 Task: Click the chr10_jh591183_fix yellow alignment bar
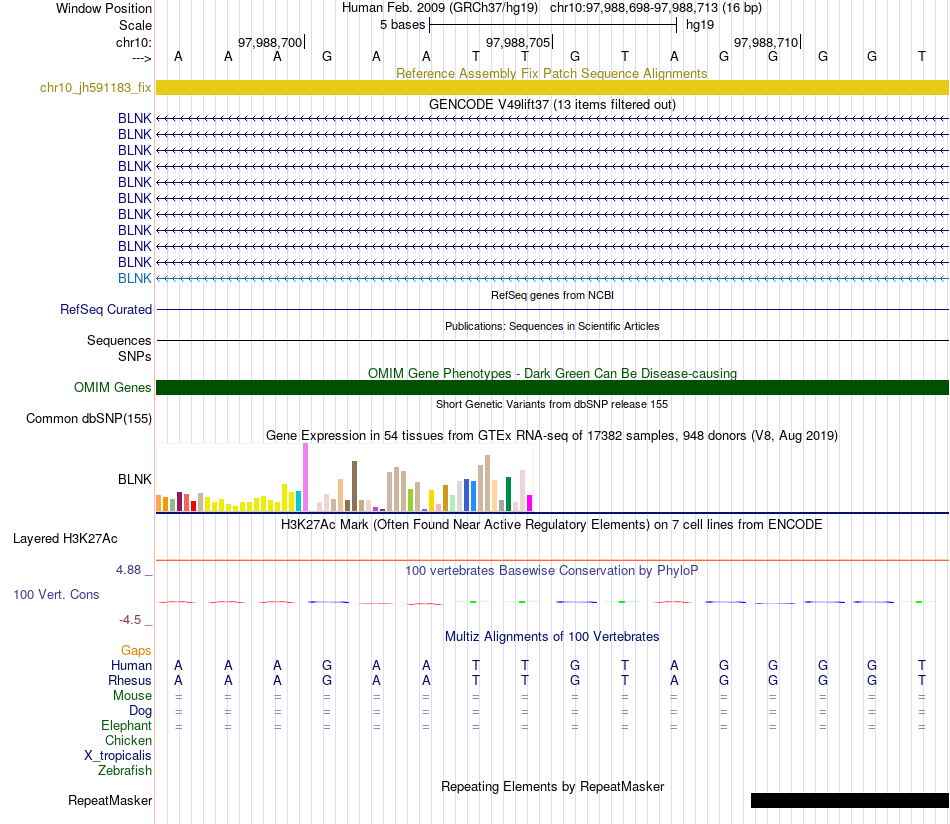(x=552, y=87)
